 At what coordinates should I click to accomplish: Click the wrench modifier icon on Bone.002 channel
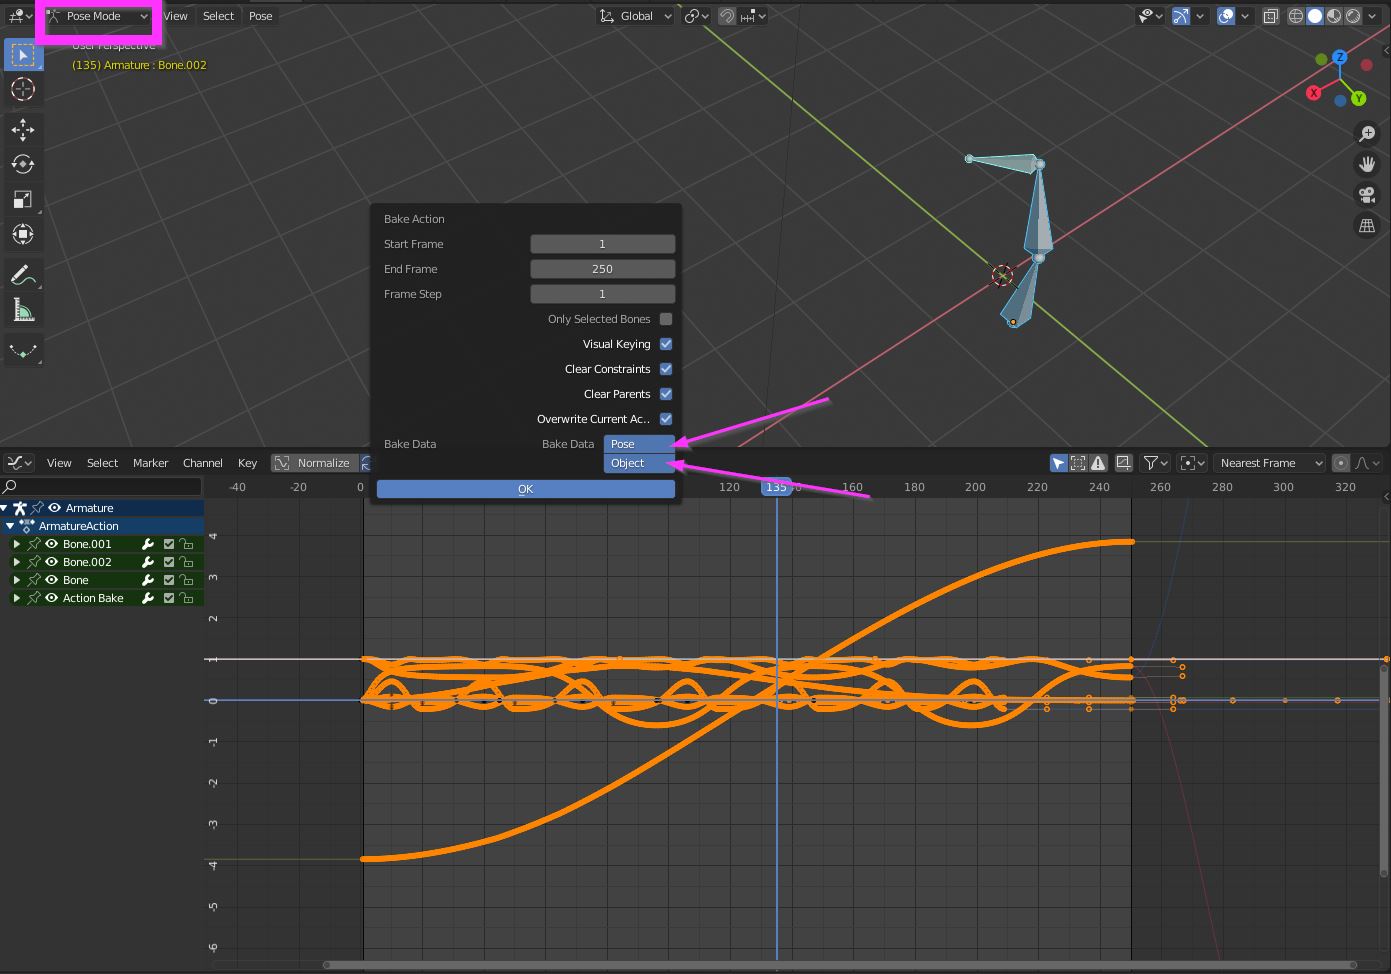pyautogui.click(x=147, y=561)
